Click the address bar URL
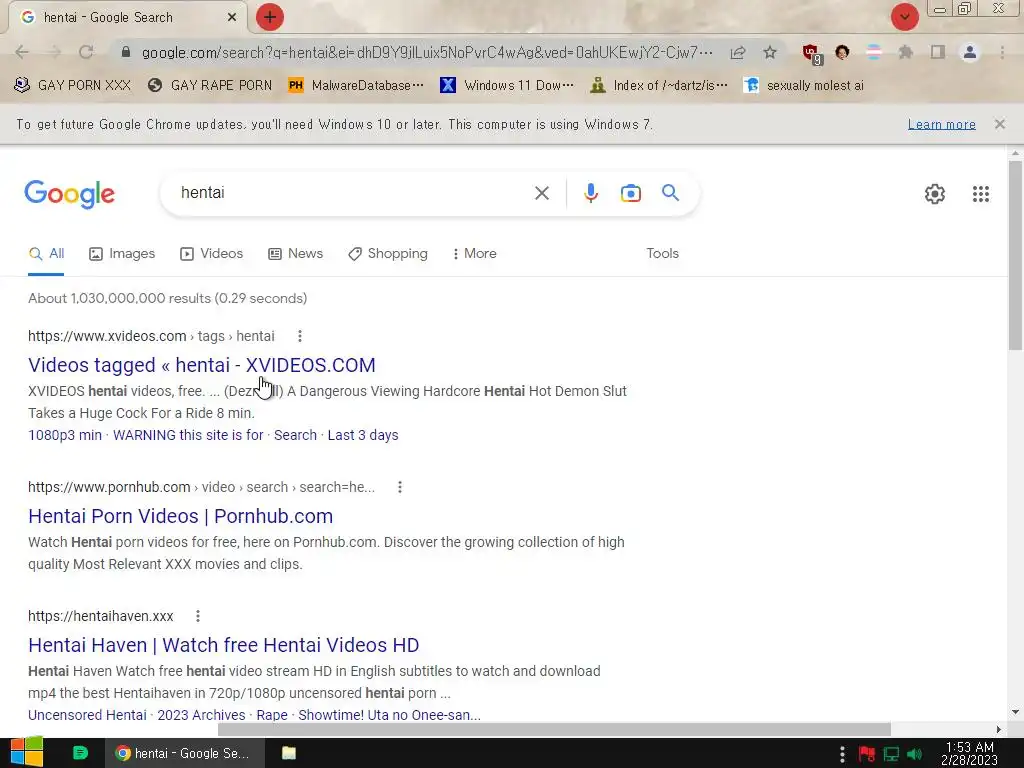The image size is (1024, 768). (427, 52)
